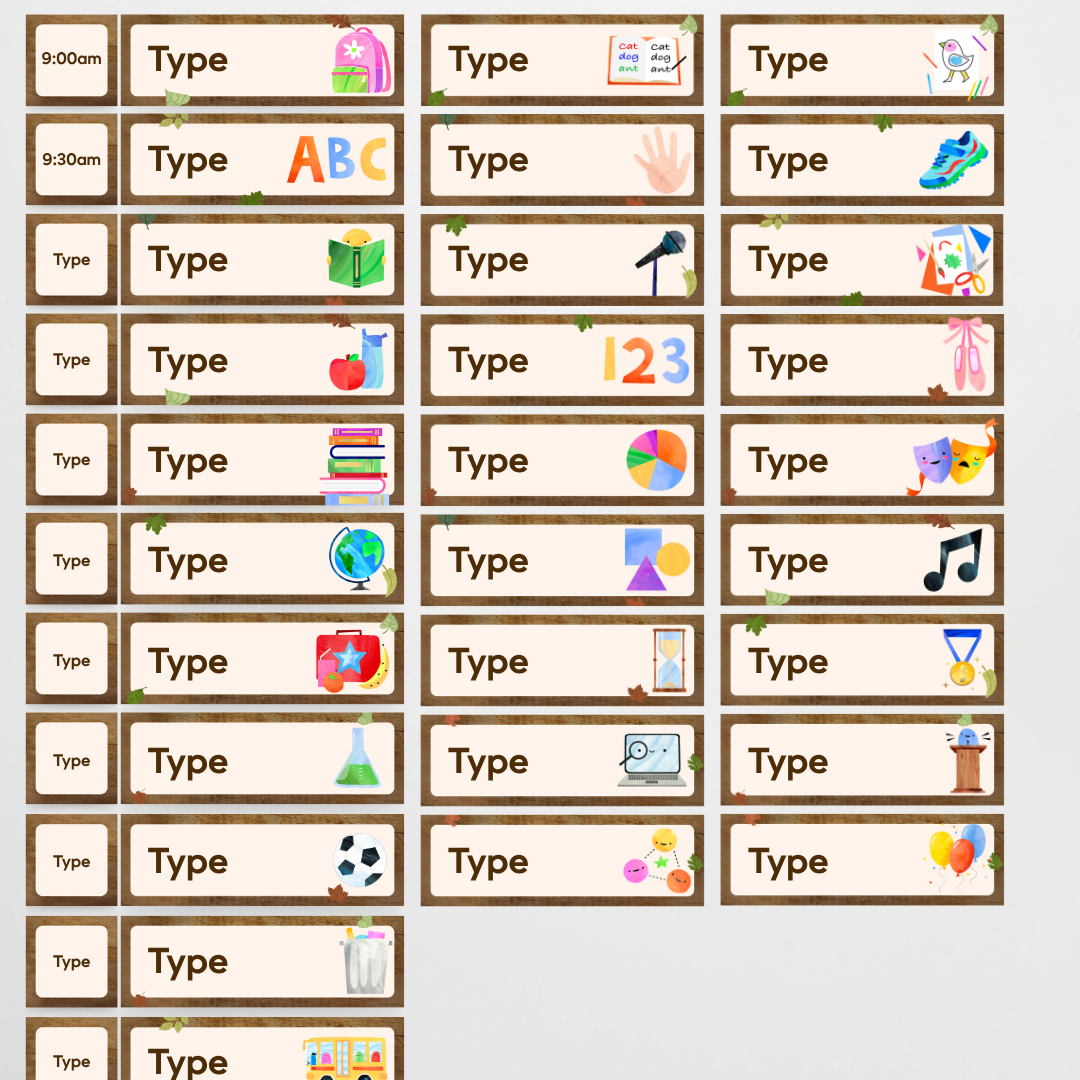Select the music notes icon
Screen dimensions: 1080x1080
point(954,559)
